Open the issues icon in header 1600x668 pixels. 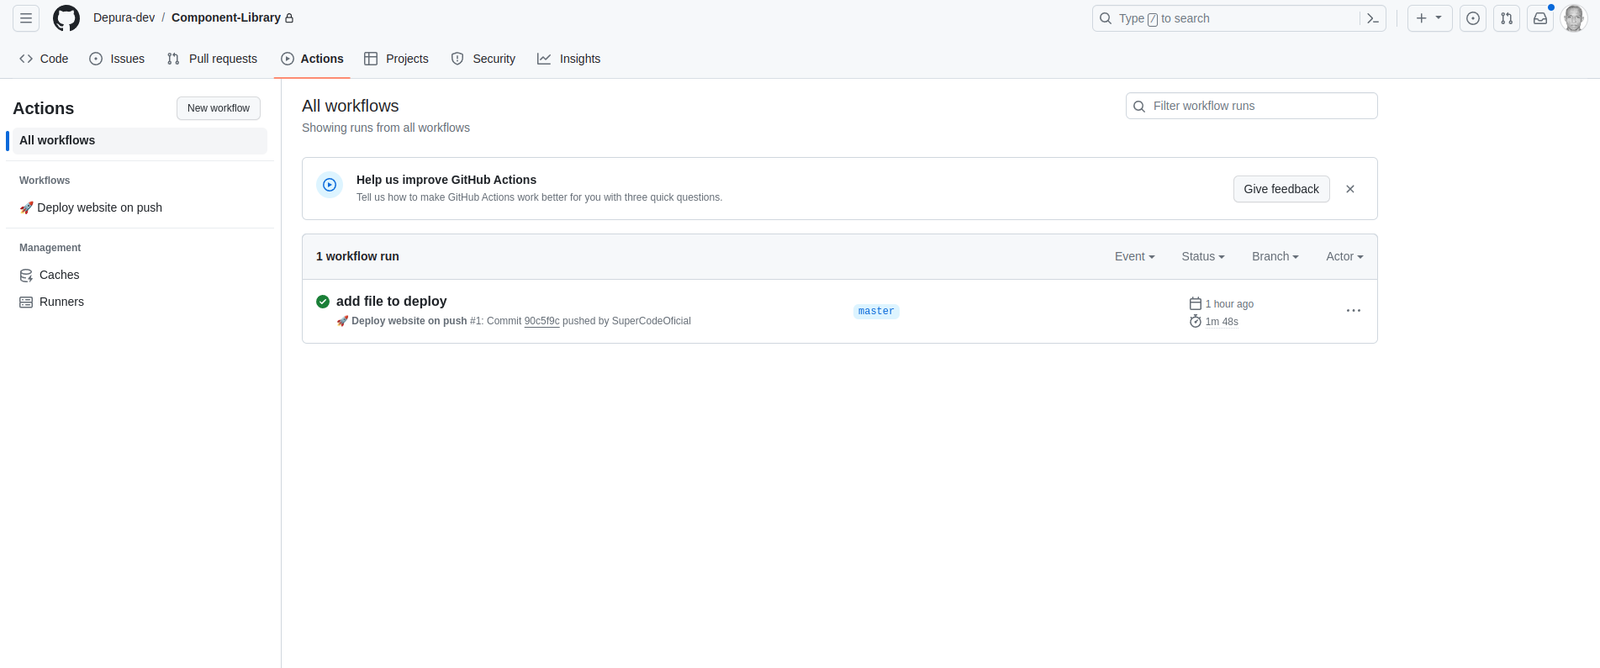1473,18
